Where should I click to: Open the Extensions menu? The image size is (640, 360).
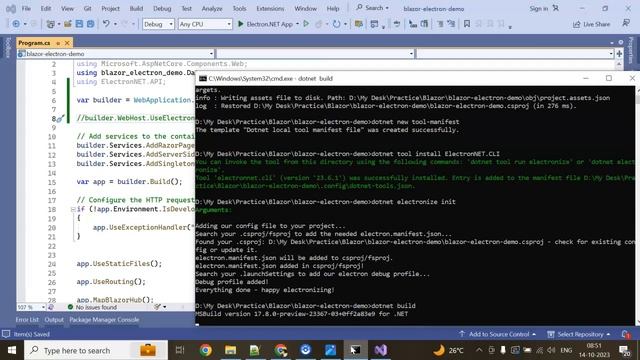click(x=270, y=8)
